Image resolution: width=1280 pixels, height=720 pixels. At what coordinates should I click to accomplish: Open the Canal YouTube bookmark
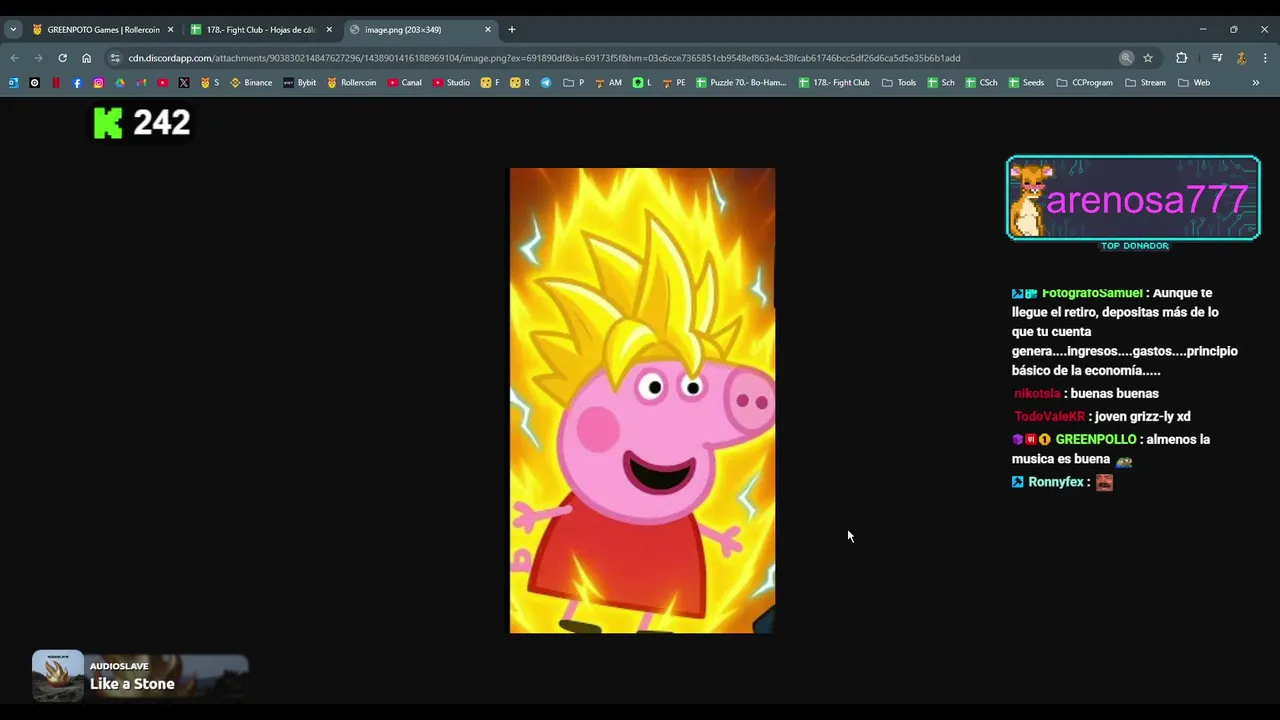[405, 83]
